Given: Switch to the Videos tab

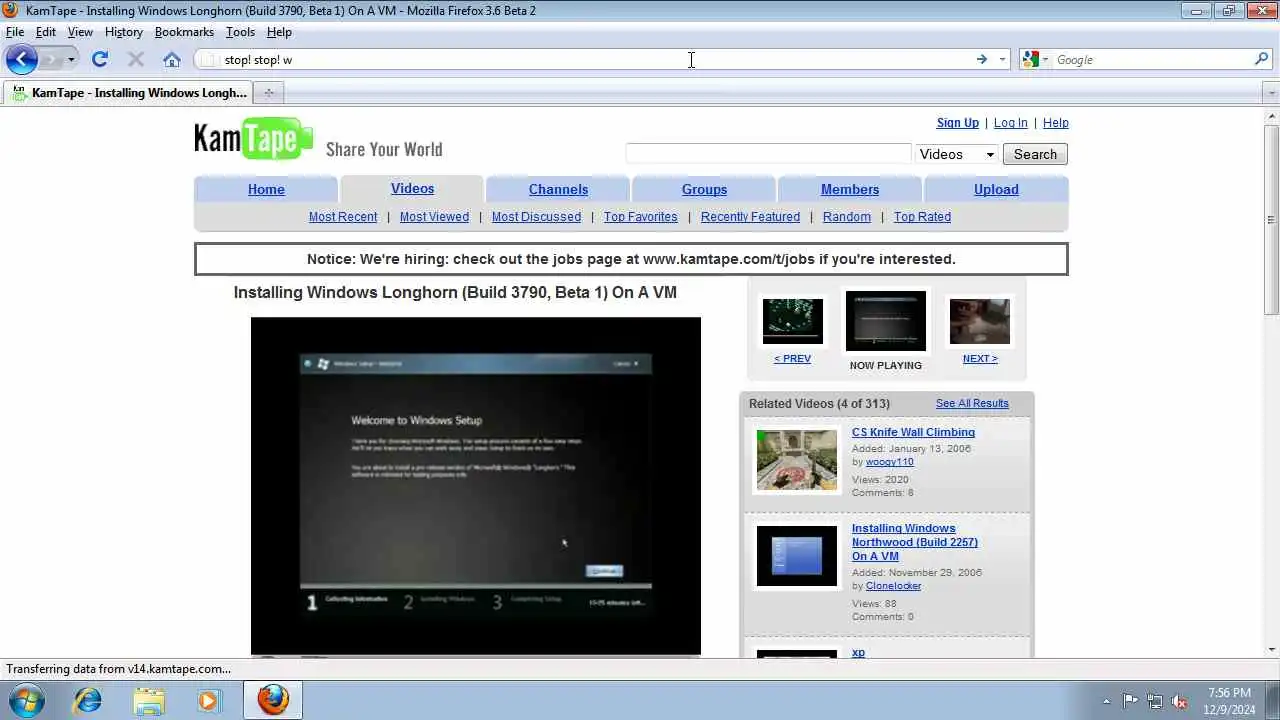Looking at the screenshot, I should click(x=412, y=188).
